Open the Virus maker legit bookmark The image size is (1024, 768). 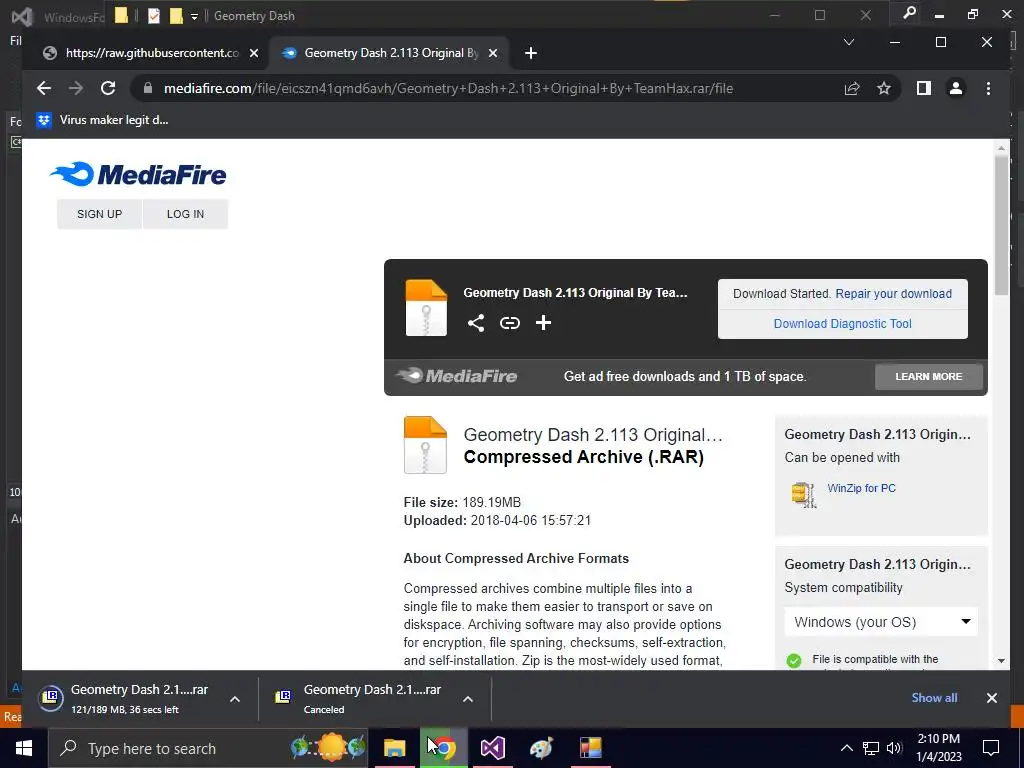pyautogui.click(x=103, y=120)
